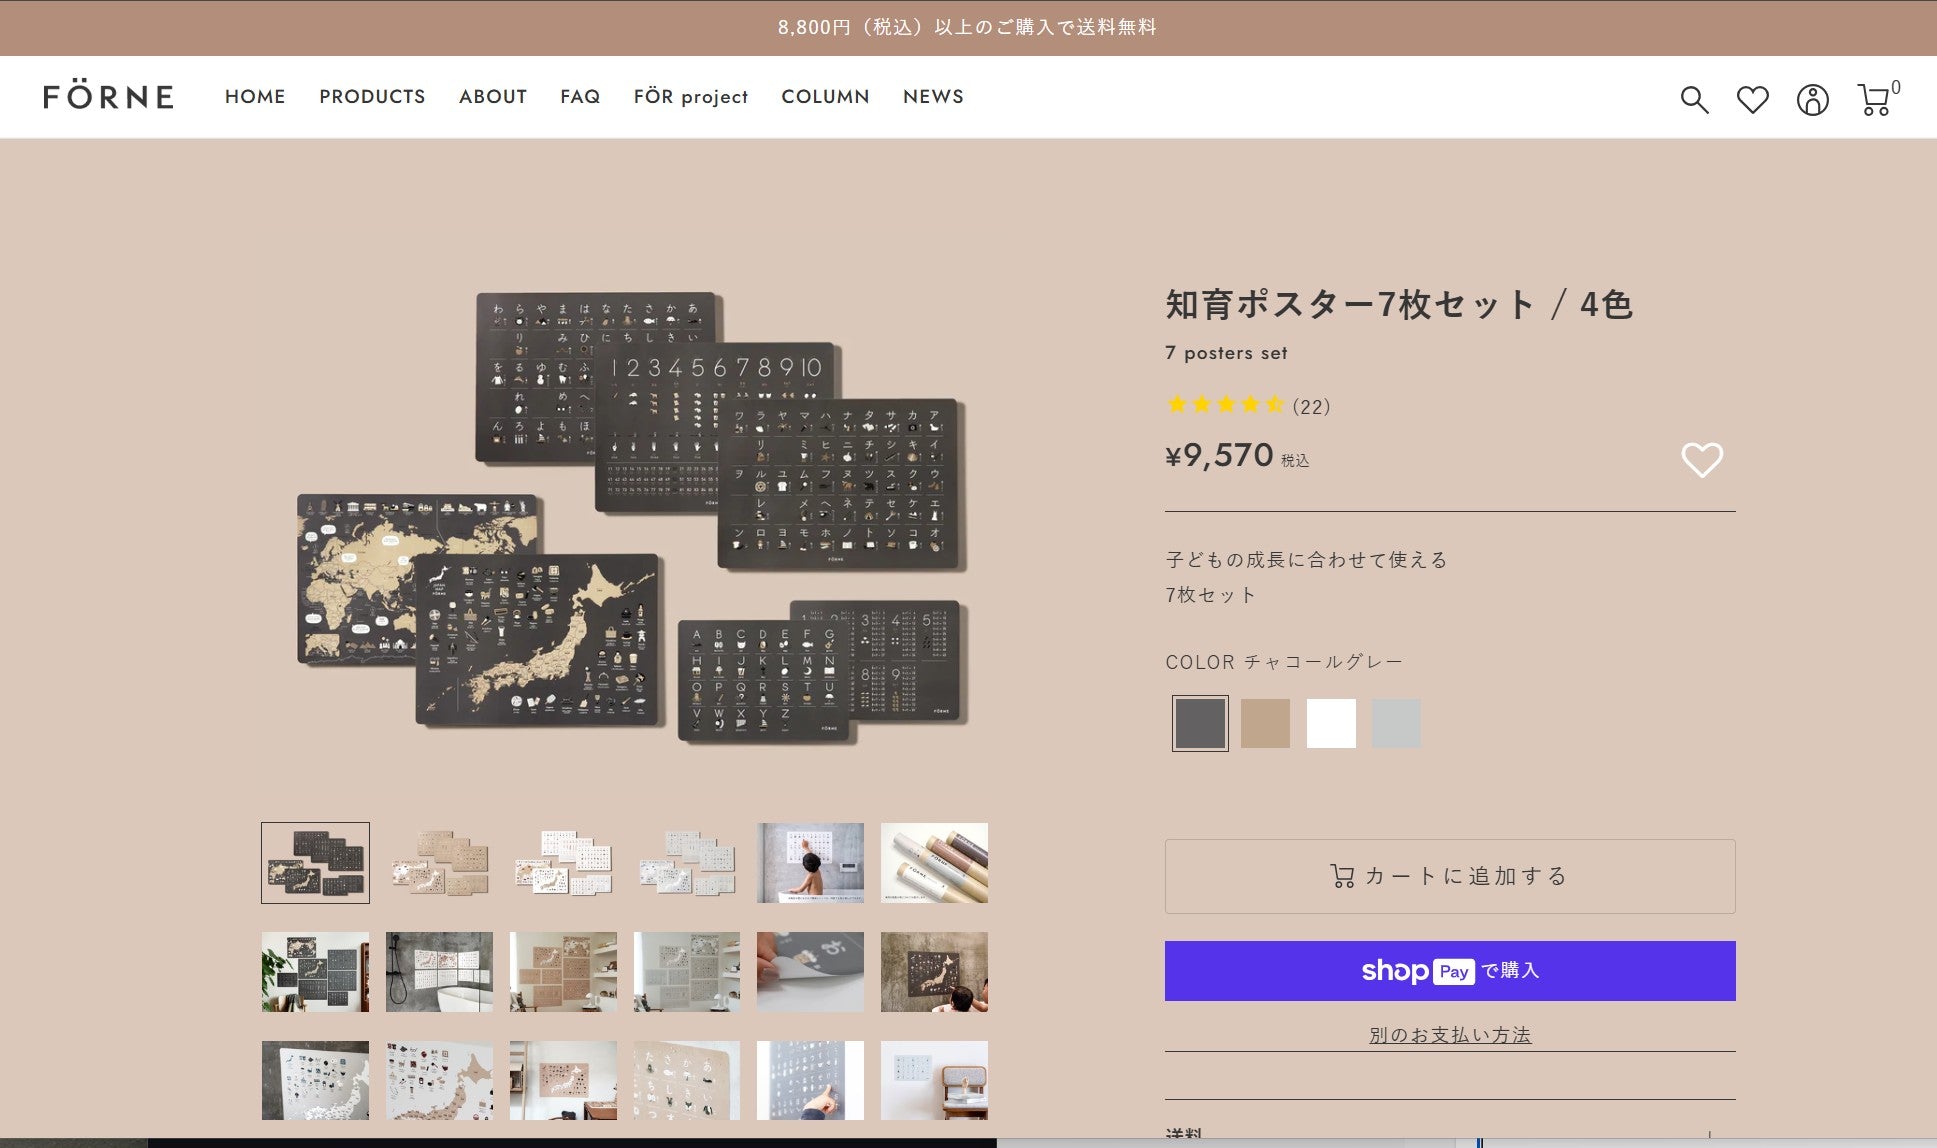View the rolled poster tubes thumbnail
The height and width of the screenshot is (1148, 1937).
[933, 863]
